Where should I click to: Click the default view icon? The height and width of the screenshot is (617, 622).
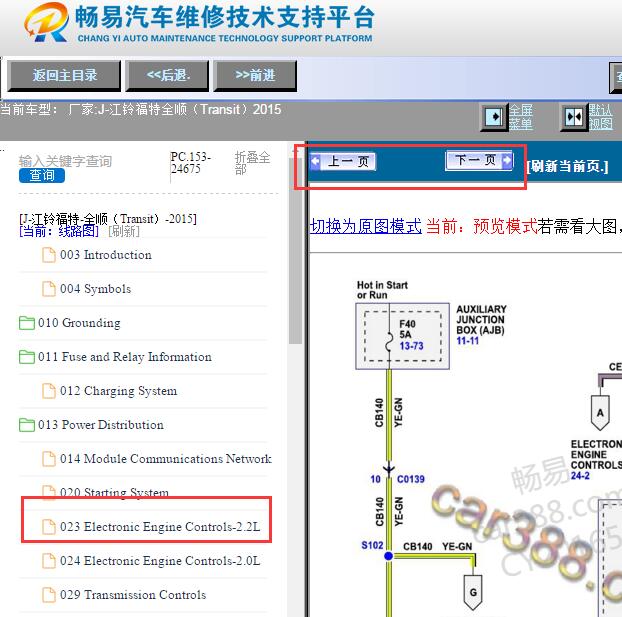pyautogui.click(x=574, y=117)
